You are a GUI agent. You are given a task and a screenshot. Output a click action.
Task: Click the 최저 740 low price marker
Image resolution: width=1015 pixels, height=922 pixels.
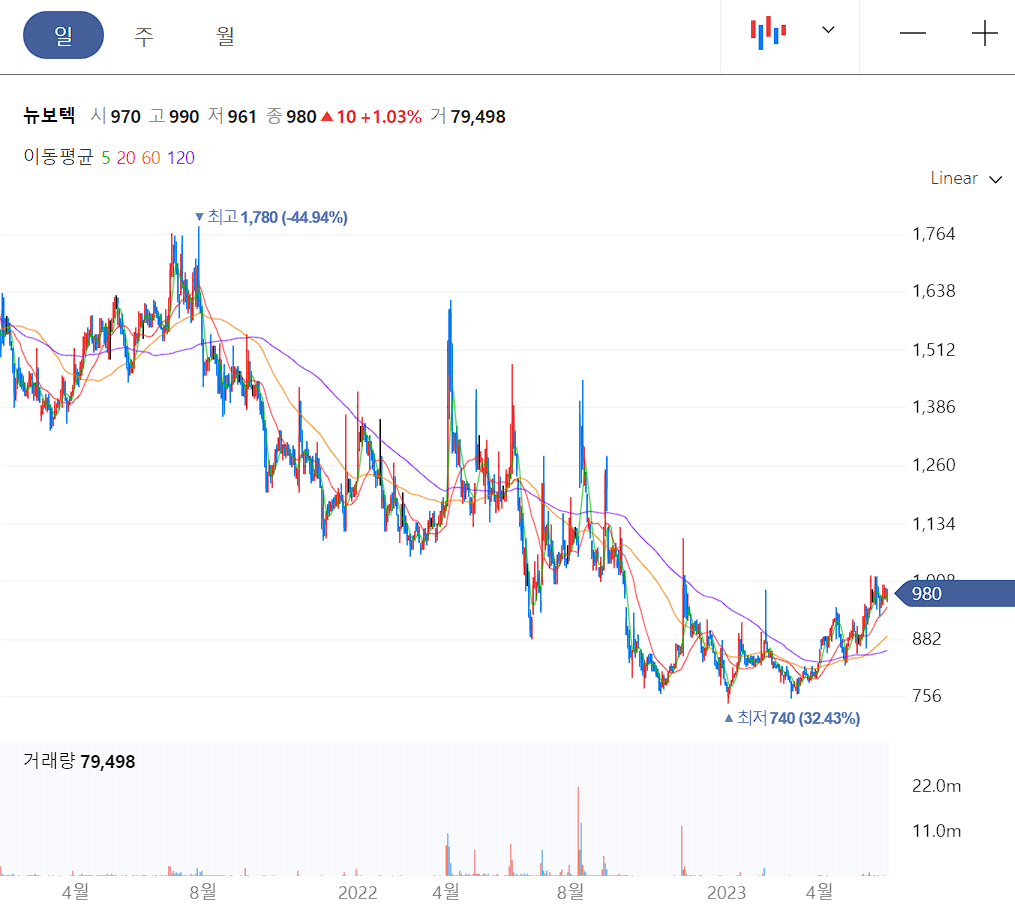792,718
